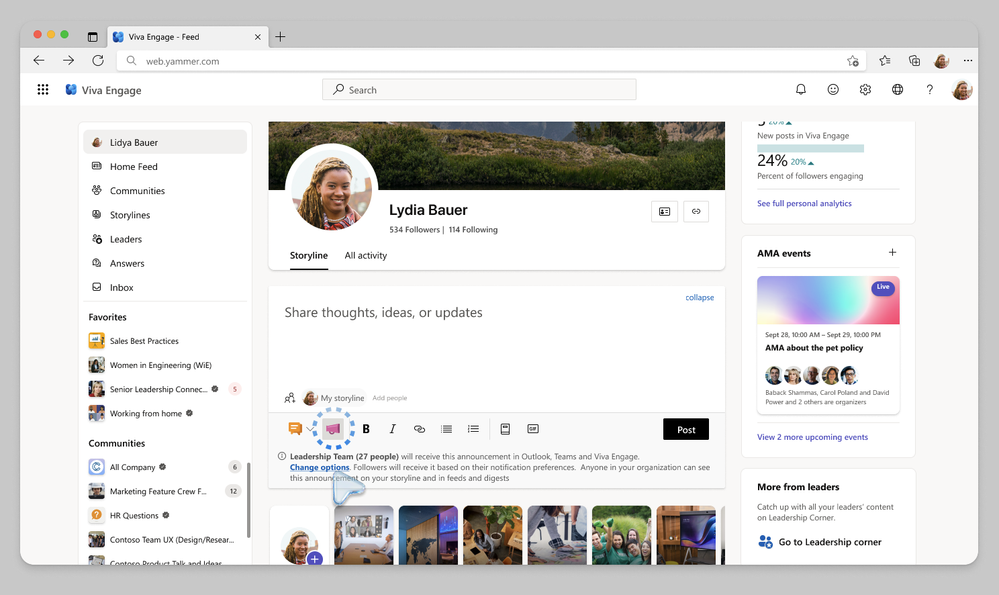The width and height of the screenshot is (999, 595).
Task: Open help question mark icon
Action: [x=930, y=90]
